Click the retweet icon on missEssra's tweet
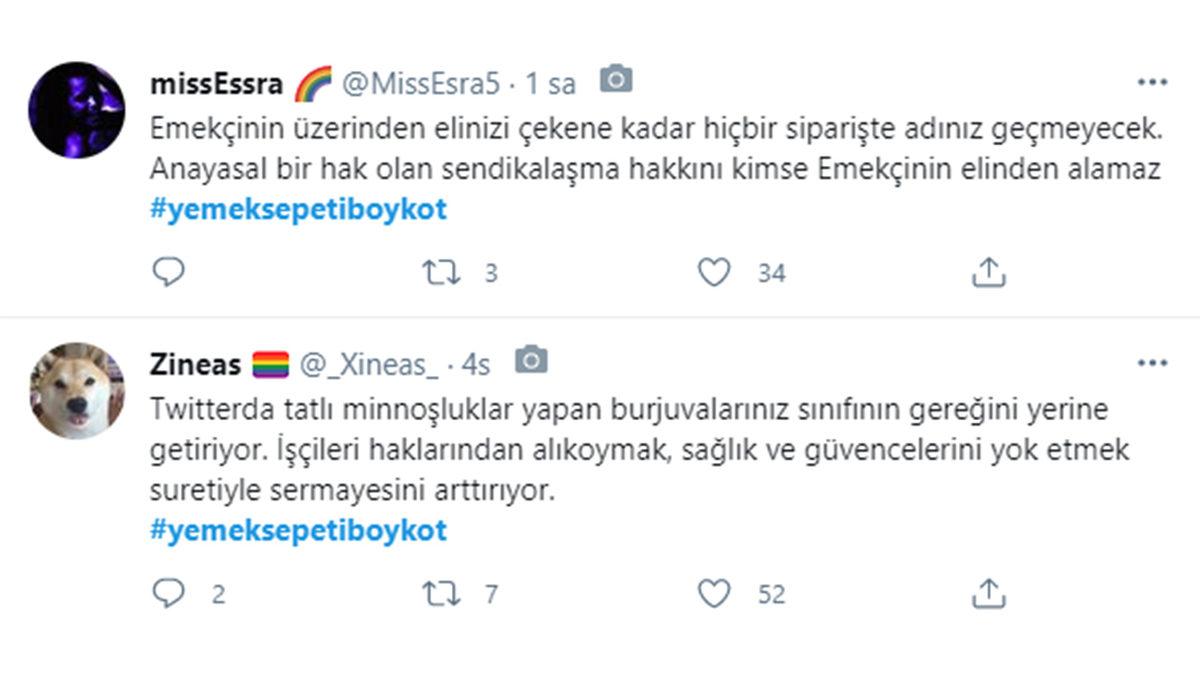This screenshot has height=675, width=1200. 440,271
